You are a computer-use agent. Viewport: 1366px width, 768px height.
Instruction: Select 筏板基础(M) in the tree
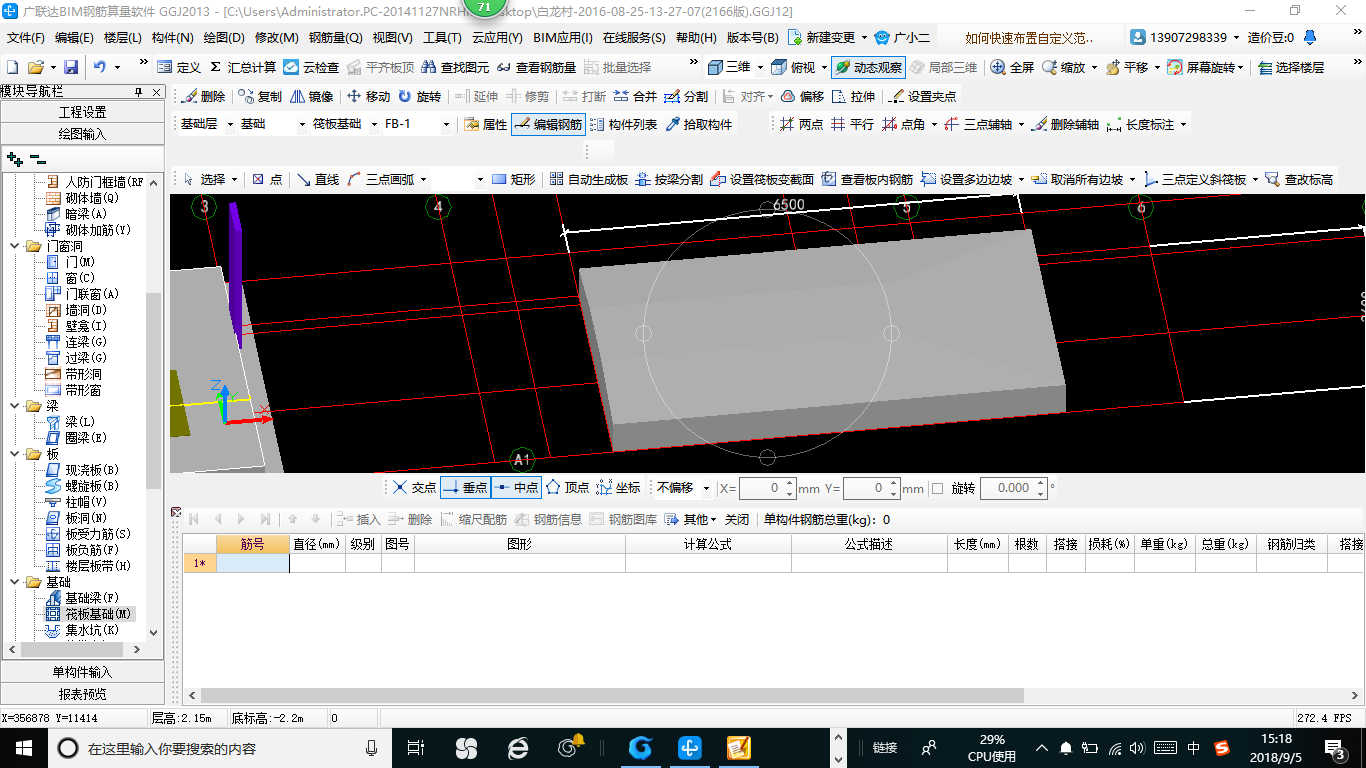pyautogui.click(x=97, y=614)
